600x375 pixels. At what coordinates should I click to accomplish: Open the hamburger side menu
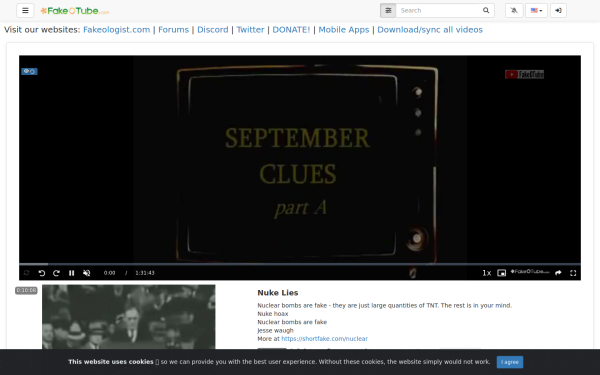click(25, 10)
